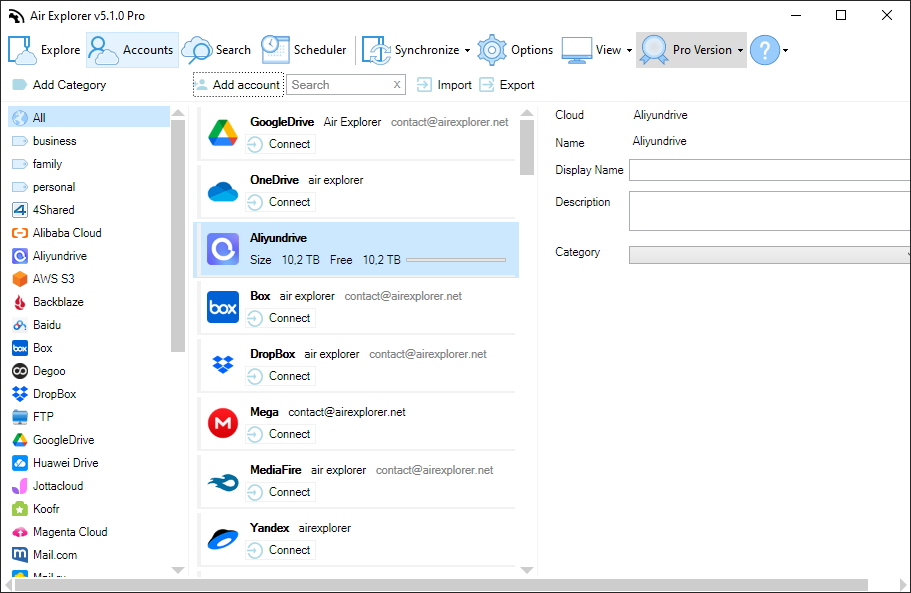Click the account list scroll up arrow

[527, 113]
